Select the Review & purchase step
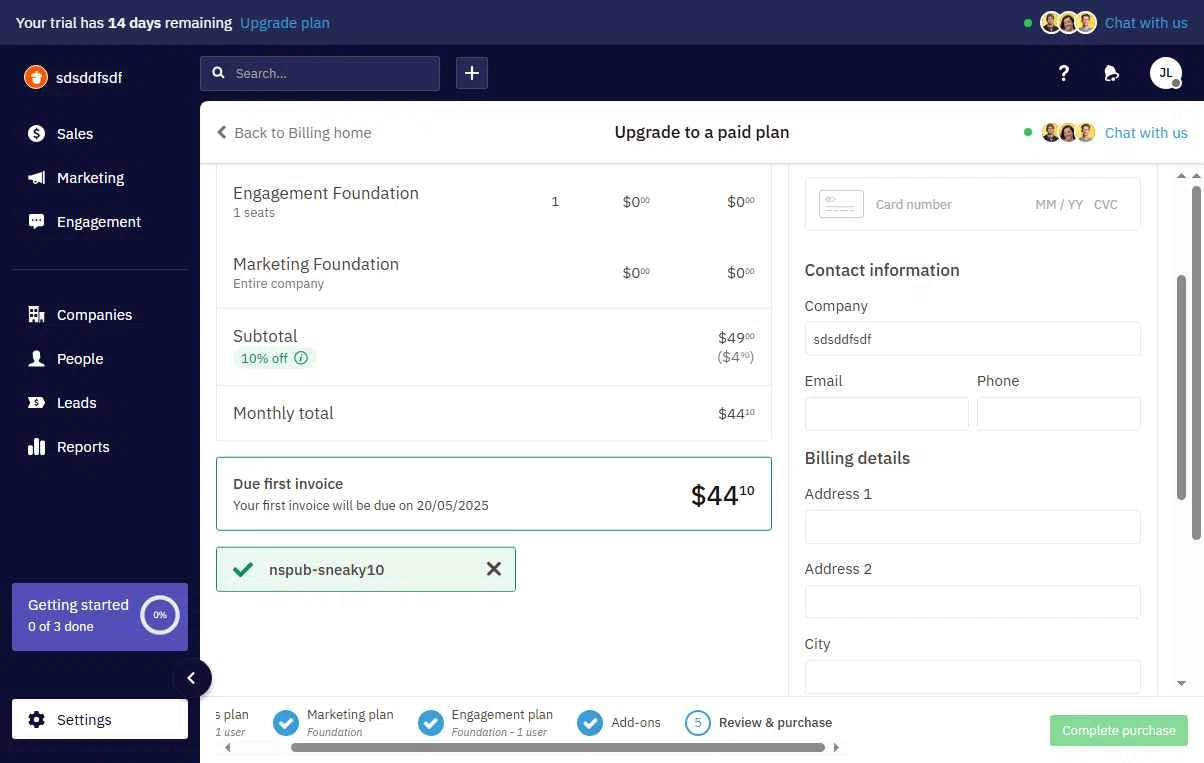Viewport: 1204px width, 763px height. [759, 722]
